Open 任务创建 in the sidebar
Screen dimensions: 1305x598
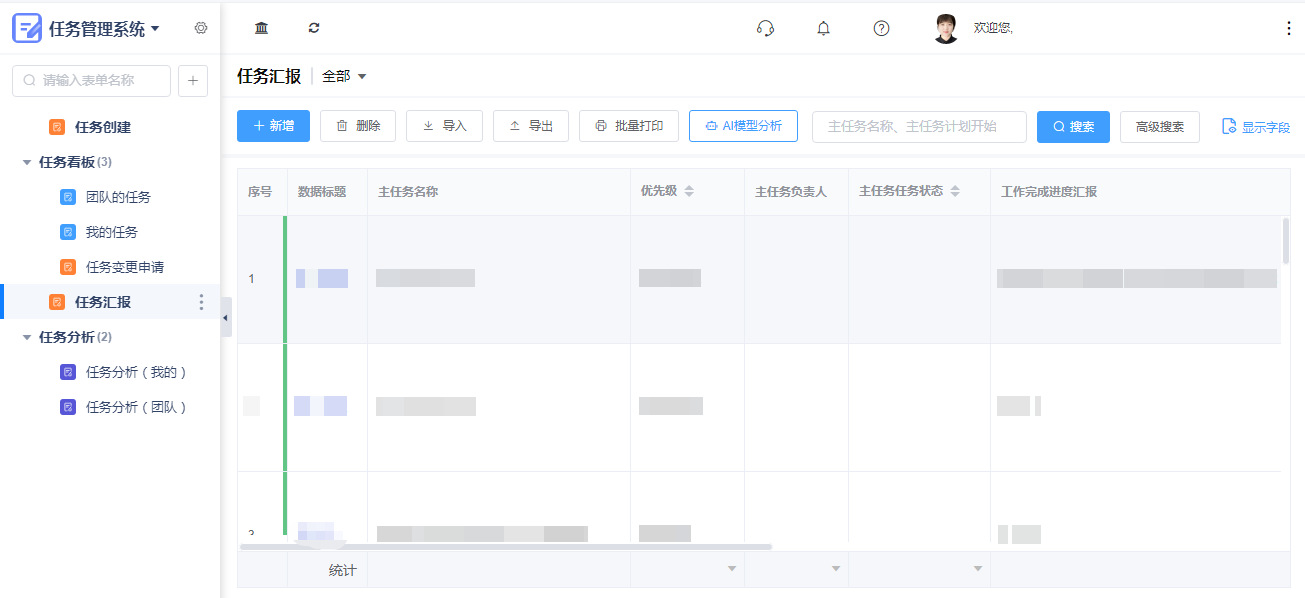103,127
